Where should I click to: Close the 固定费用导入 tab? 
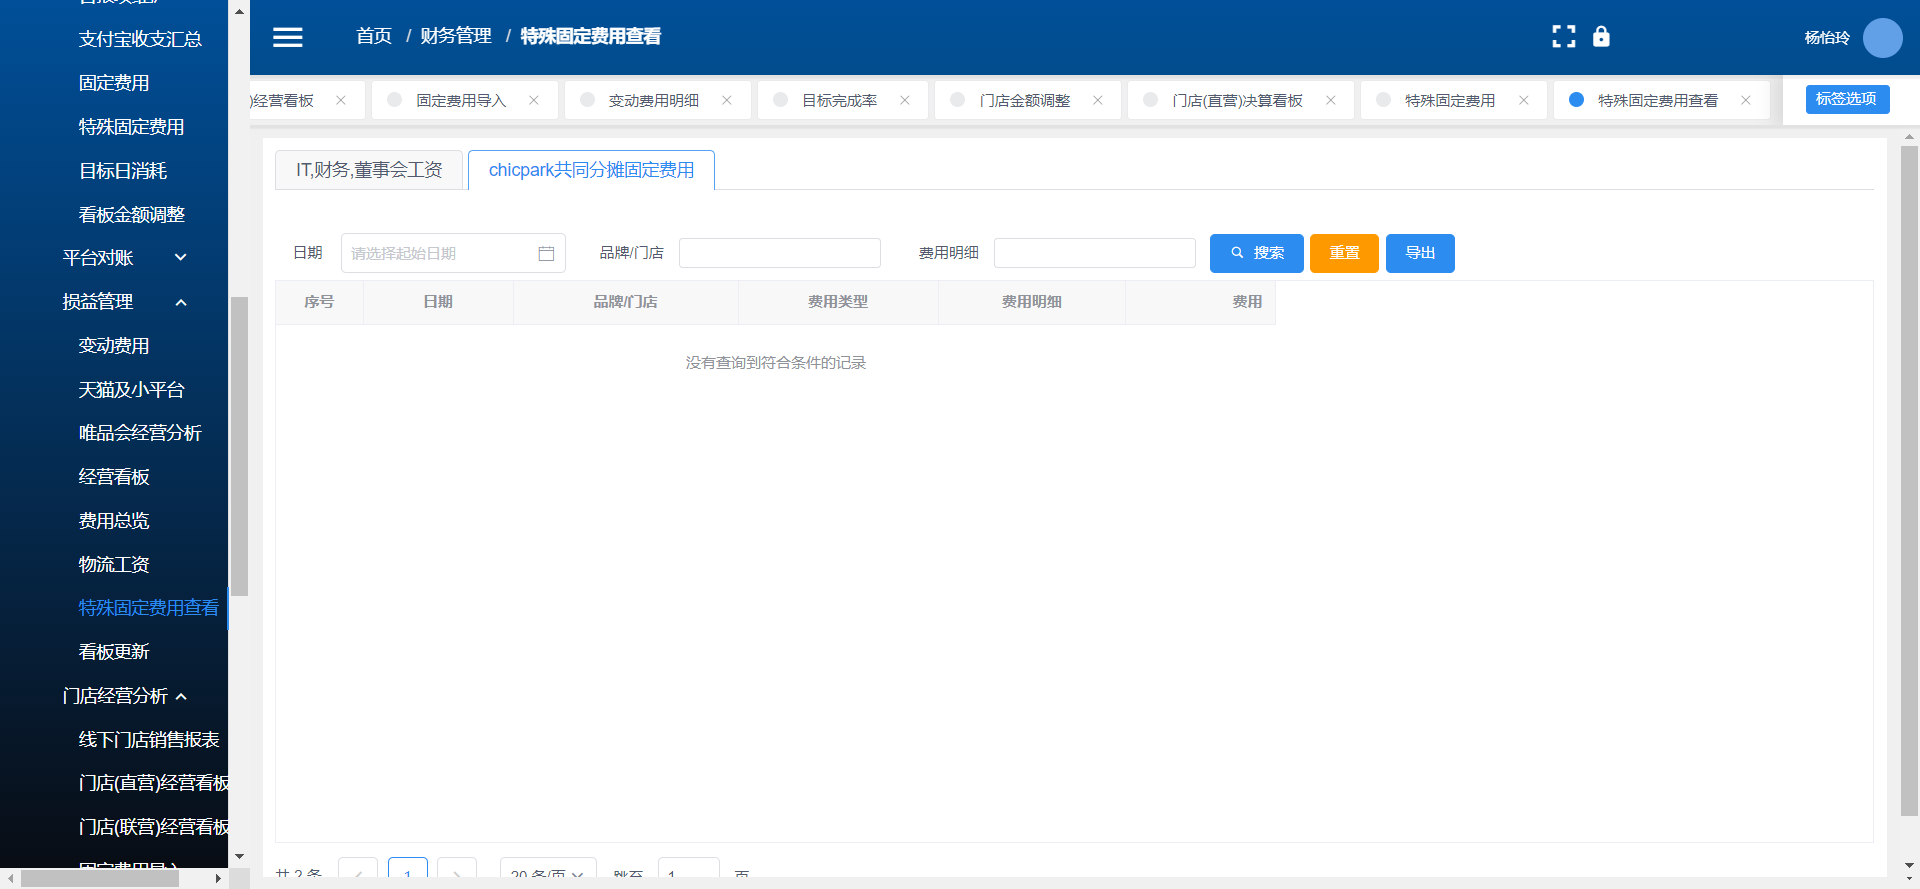534,100
